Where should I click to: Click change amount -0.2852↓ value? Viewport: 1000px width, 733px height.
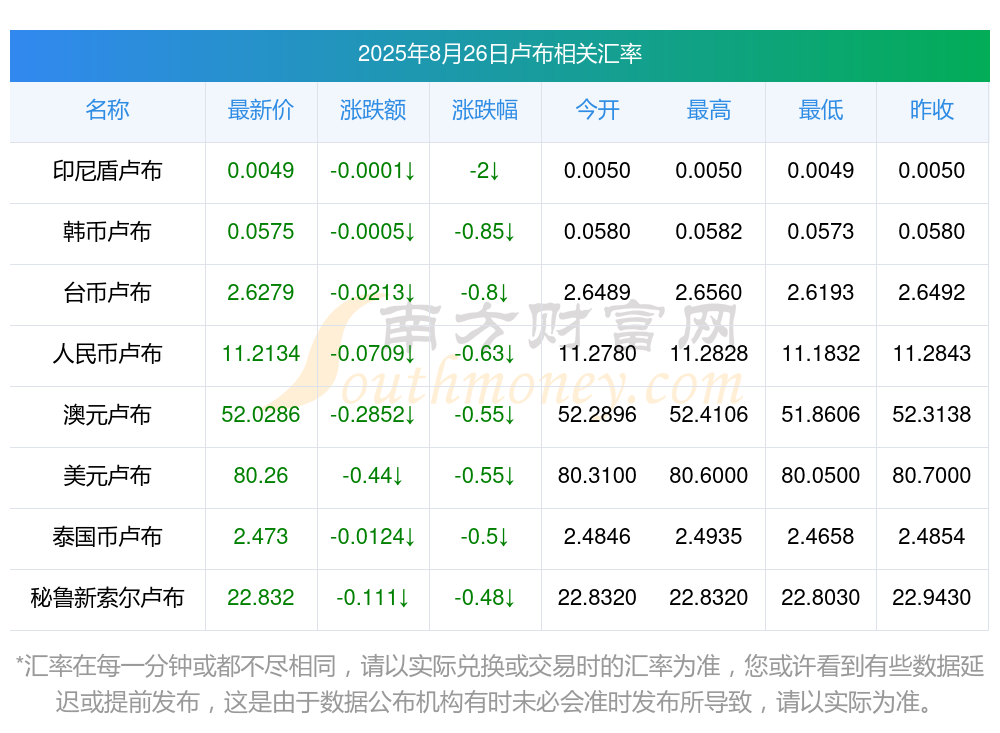[373, 415]
